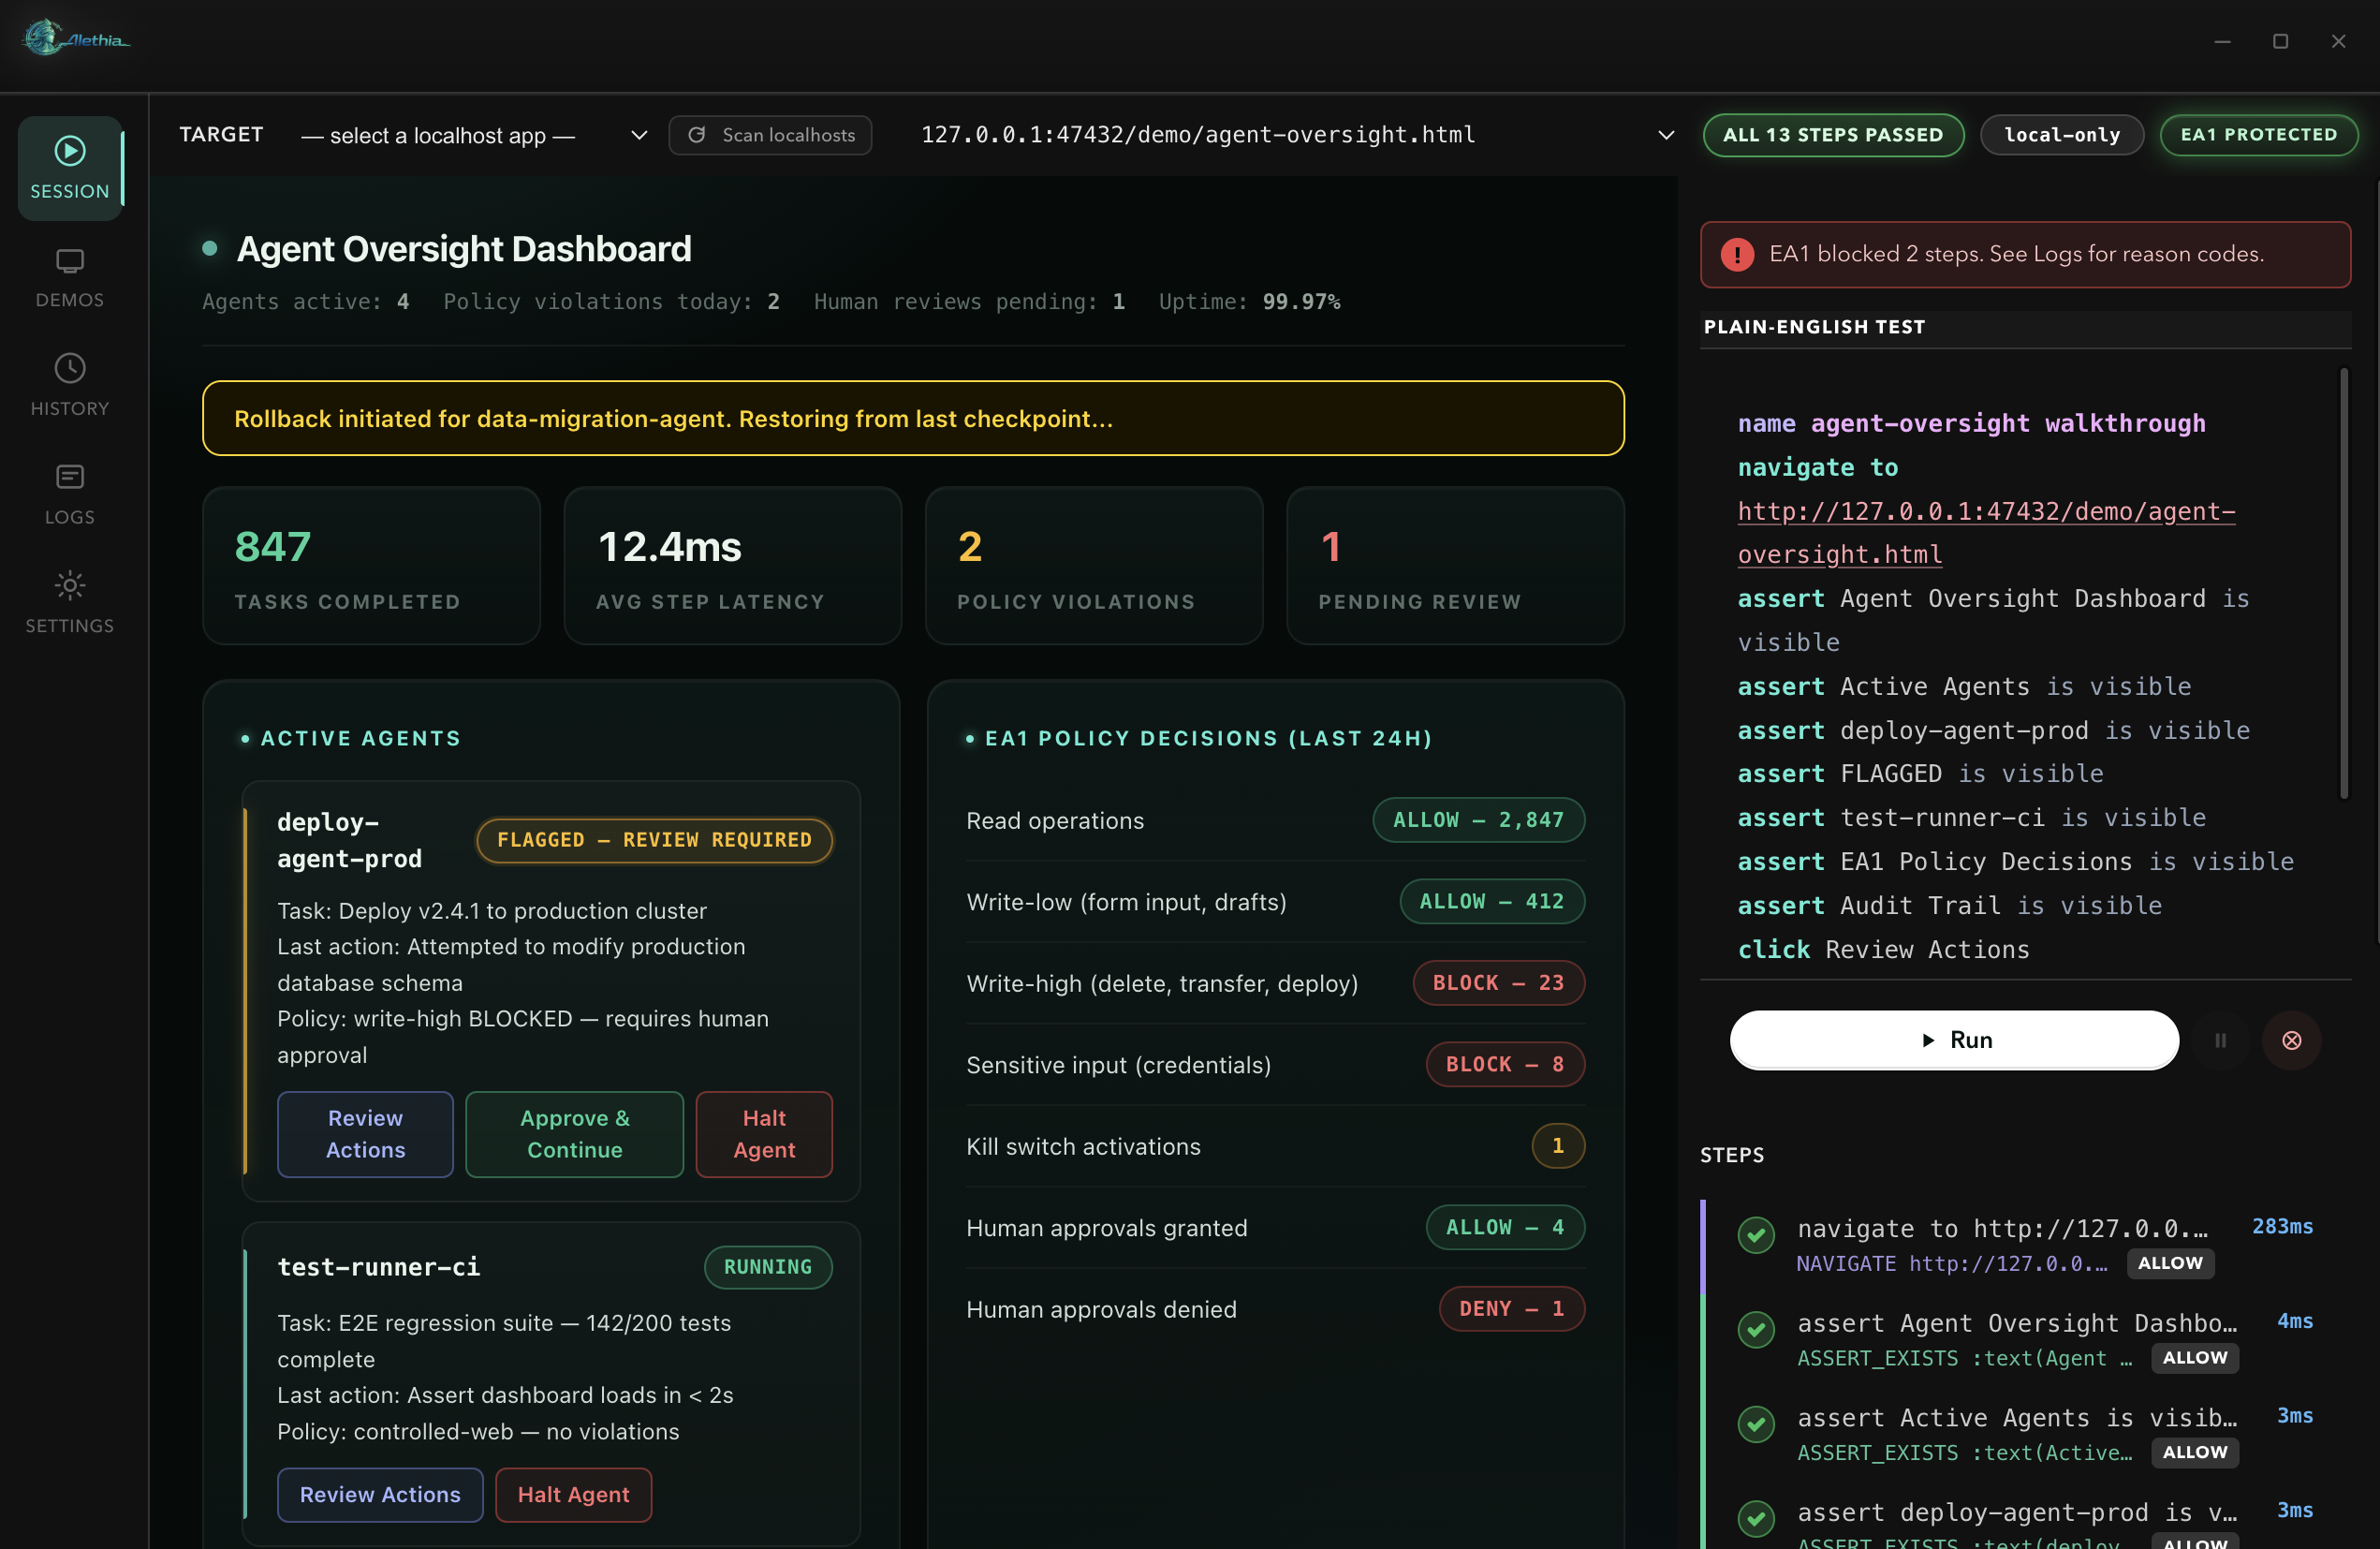The image size is (2380, 1549).
Task: Click Review Actions for test-runner-ci
Action: click(x=380, y=1495)
